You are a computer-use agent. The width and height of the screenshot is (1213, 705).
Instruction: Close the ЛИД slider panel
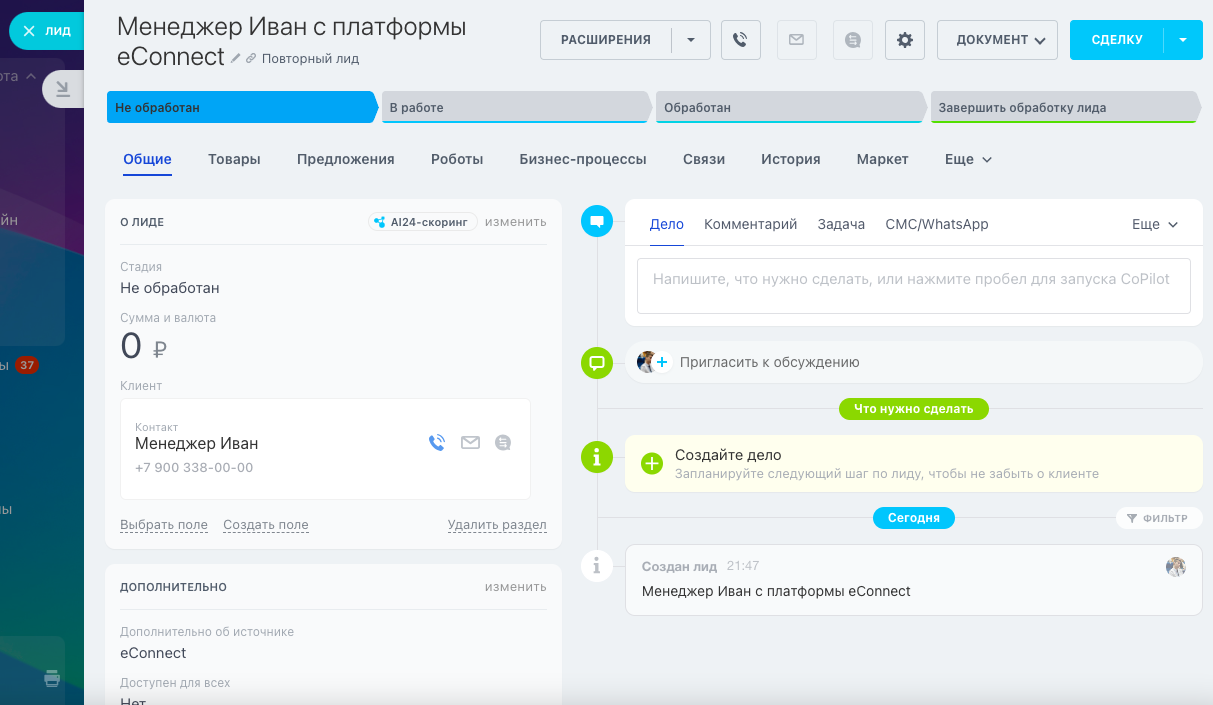[x=29, y=31]
